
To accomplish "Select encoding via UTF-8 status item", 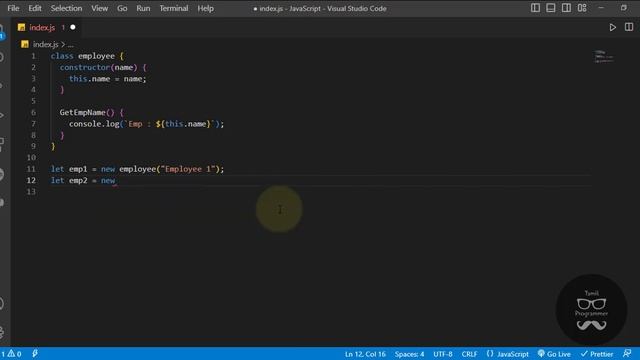I will (x=443, y=354).
